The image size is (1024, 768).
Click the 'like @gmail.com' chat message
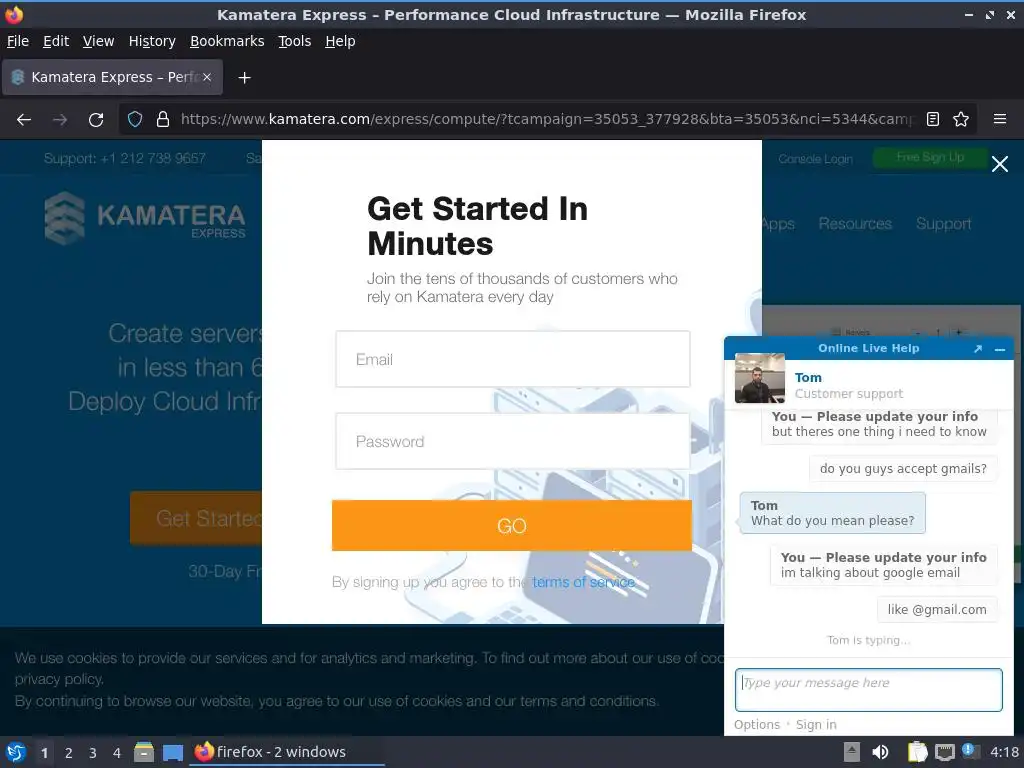tap(936, 609)
